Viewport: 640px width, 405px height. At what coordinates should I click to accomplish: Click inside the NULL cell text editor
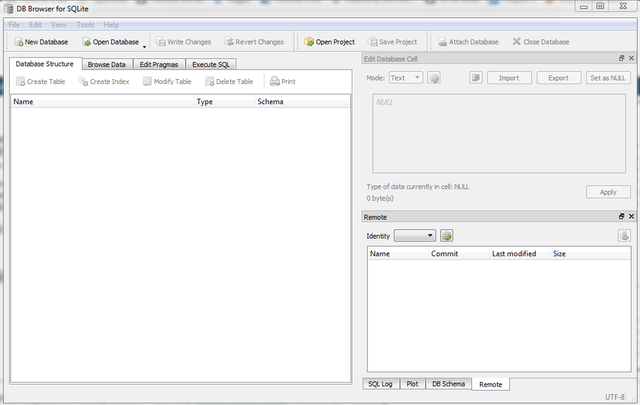tap(499, 134)
